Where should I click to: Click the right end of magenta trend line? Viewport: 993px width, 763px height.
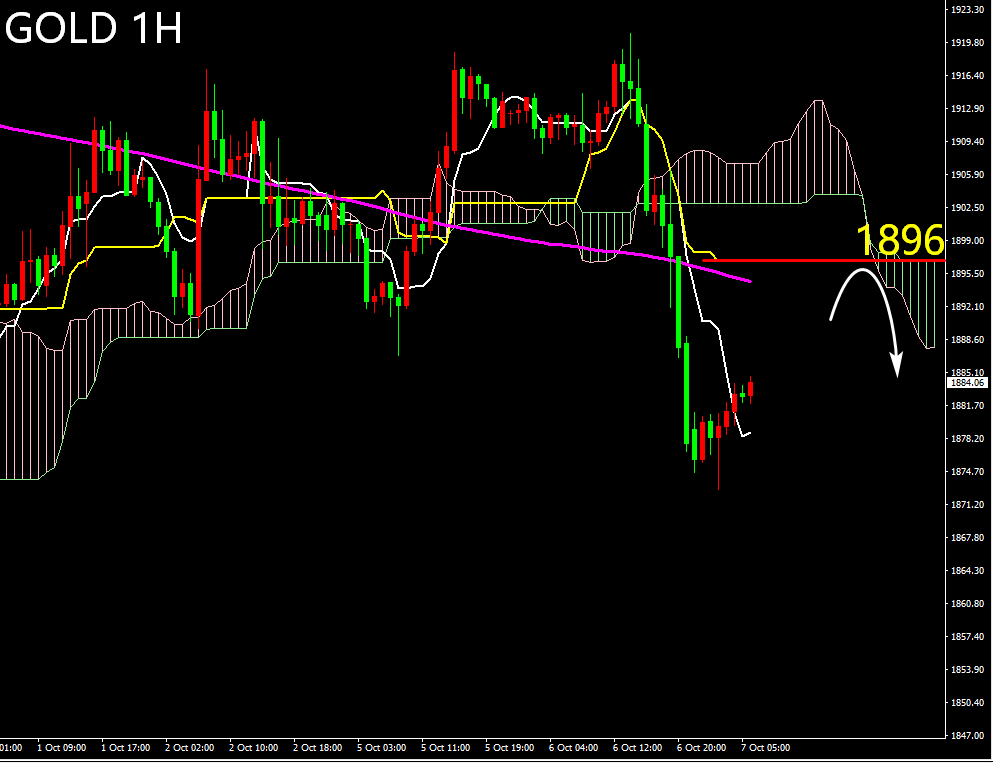pyautogui.click(x=748, y=282)
